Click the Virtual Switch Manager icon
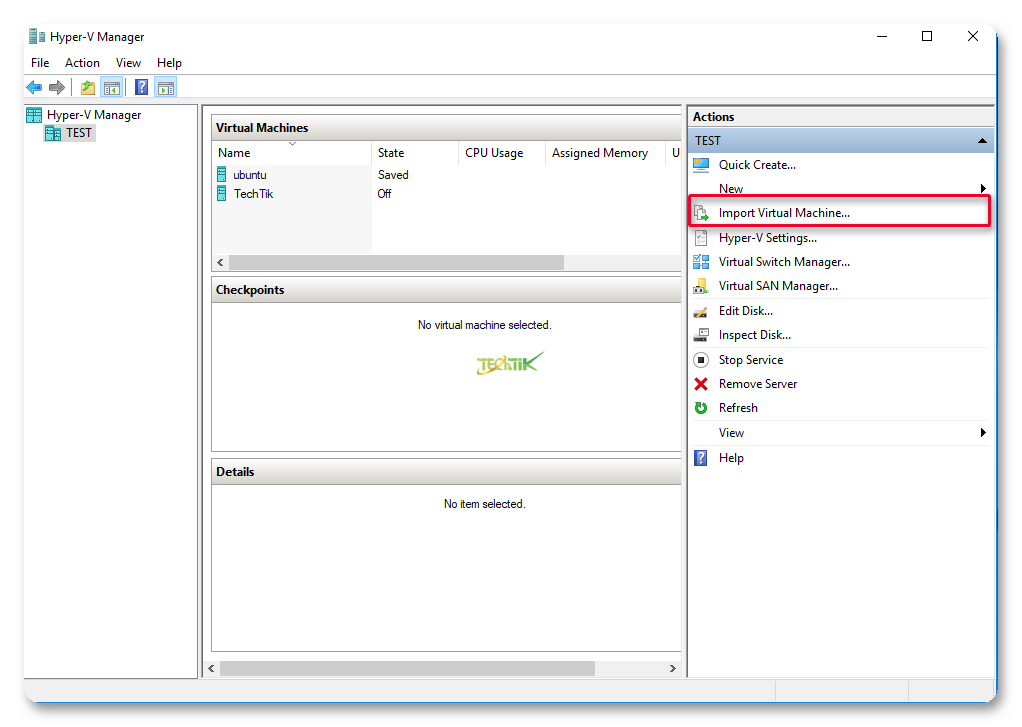The image size is (1022, 727). [701, 262]
